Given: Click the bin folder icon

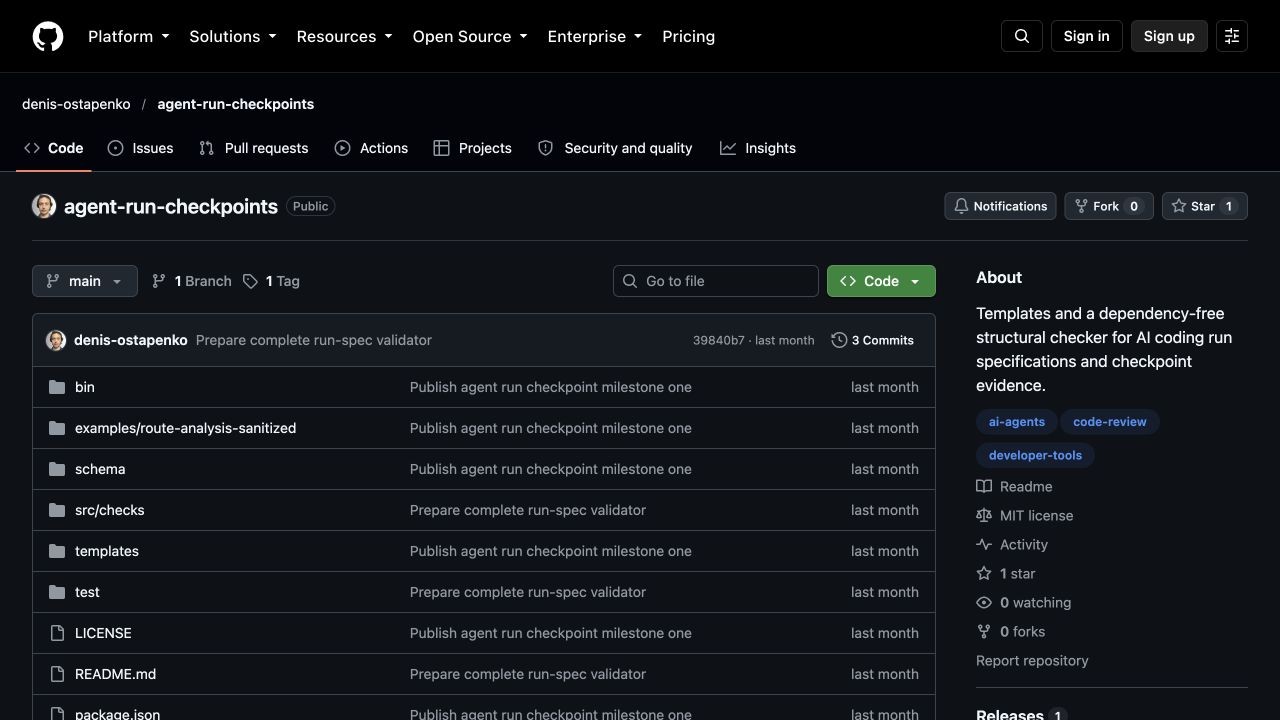Looking at the screenshot, I should (57, 387).
